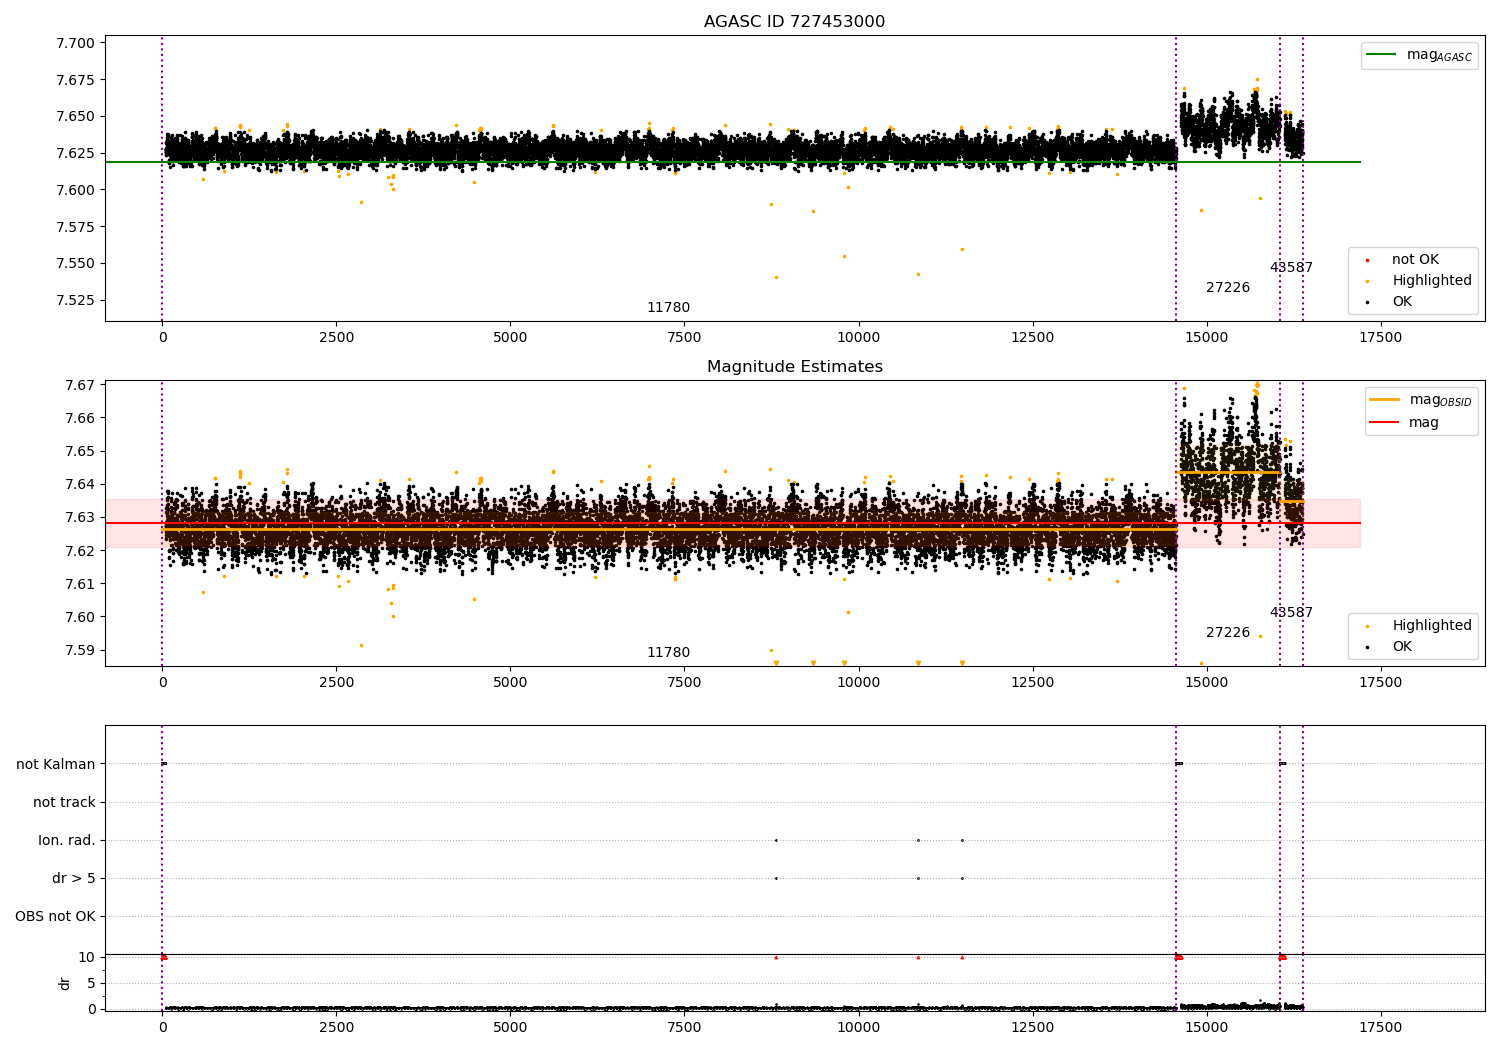Select "Highlighted" in the top plot legend
This screenshot has width=1500, height=1050.
click(1431, 281)
